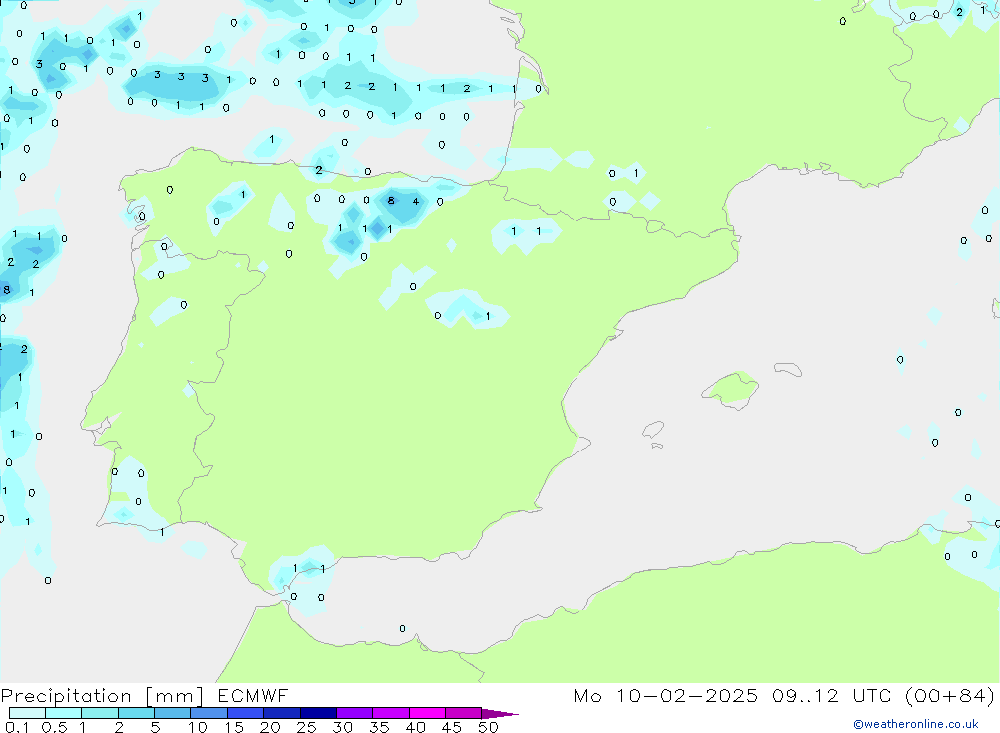The image size is (1000, 733).
Task: Click the 'Precipitation [mm]' title text
Action: tap(102, 696)
